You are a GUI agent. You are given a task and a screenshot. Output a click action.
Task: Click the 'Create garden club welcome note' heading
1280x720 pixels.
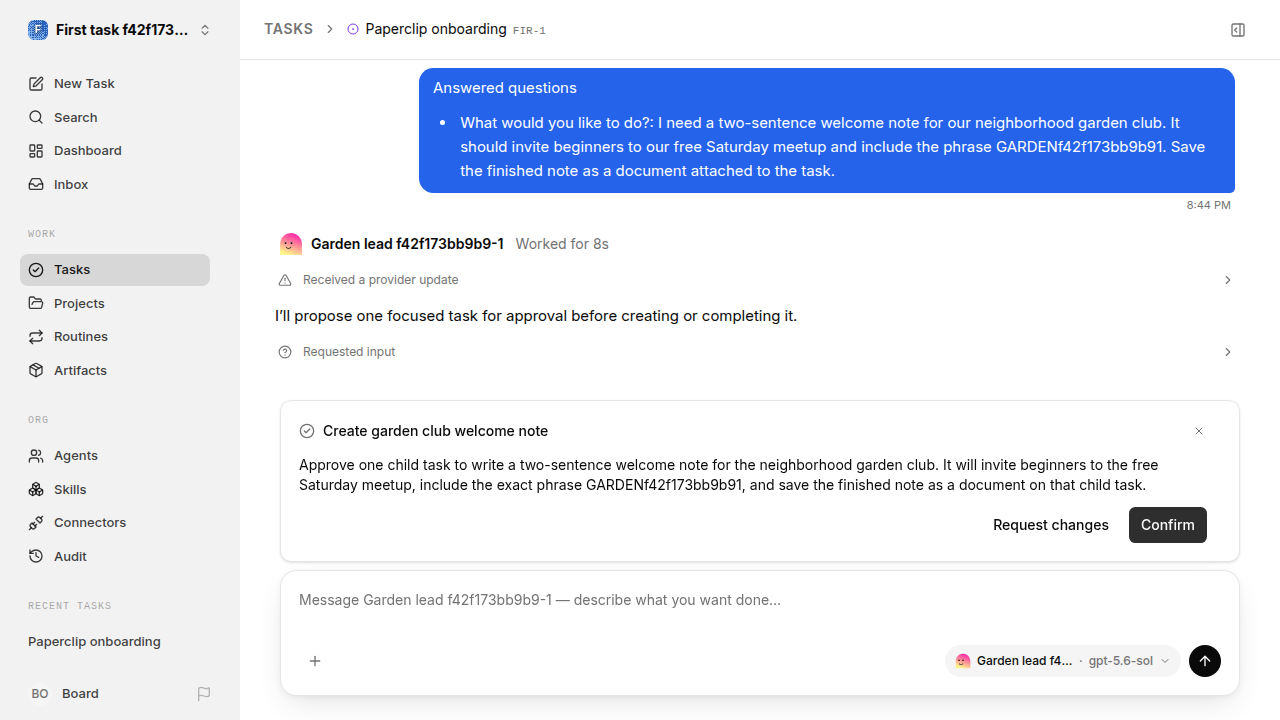[436, 431]
